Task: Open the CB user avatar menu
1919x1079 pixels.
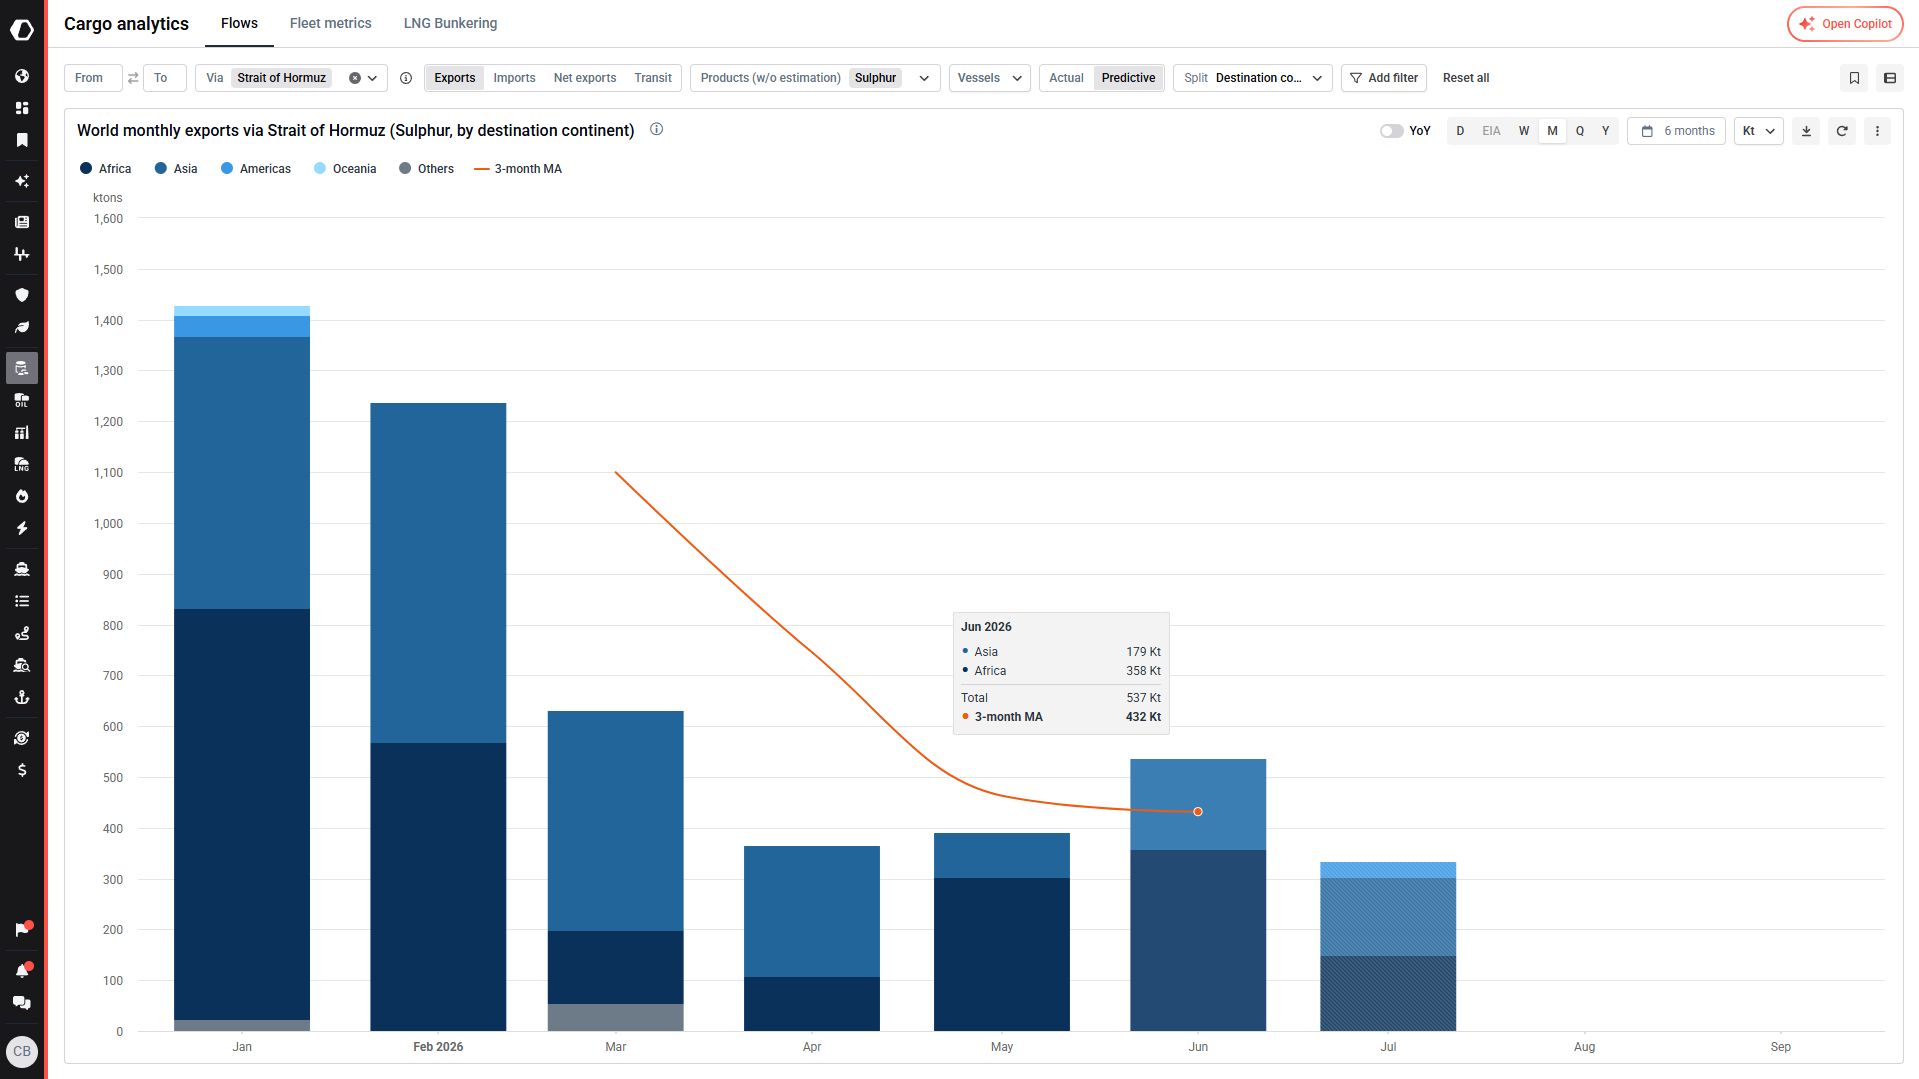Action: coord(22,1051)
